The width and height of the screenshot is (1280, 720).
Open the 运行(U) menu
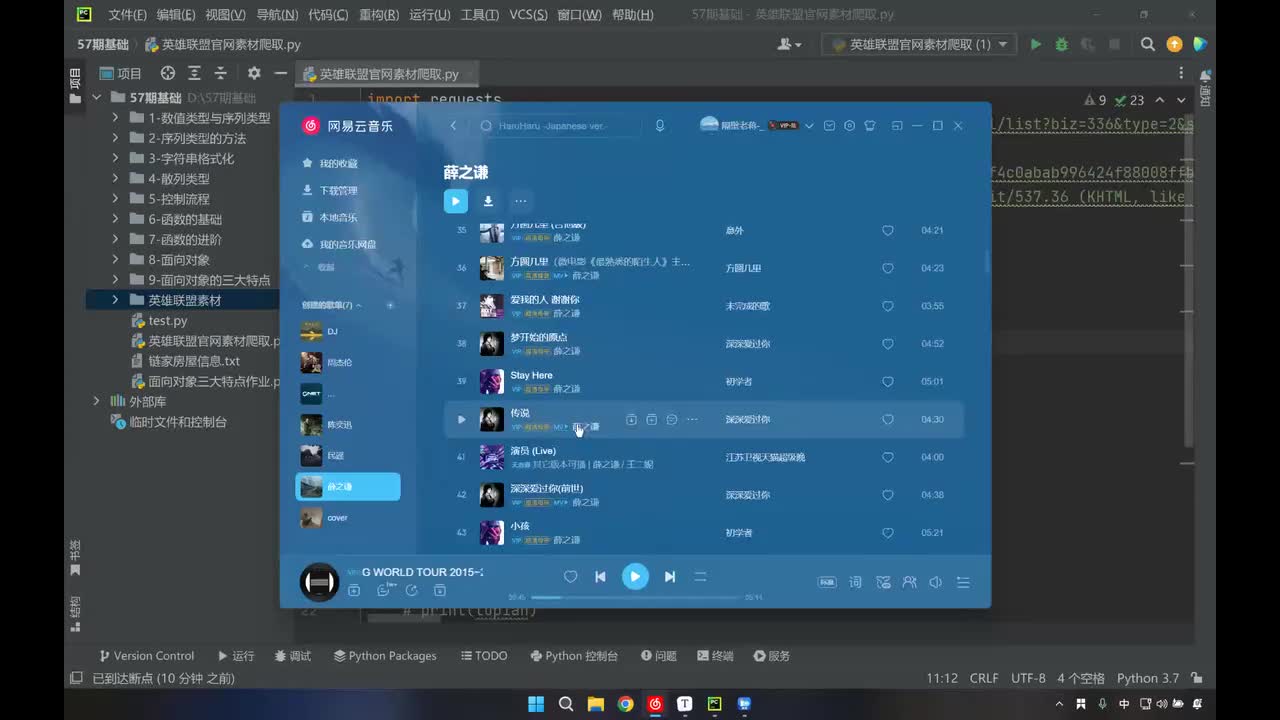(x=430, y=15)
